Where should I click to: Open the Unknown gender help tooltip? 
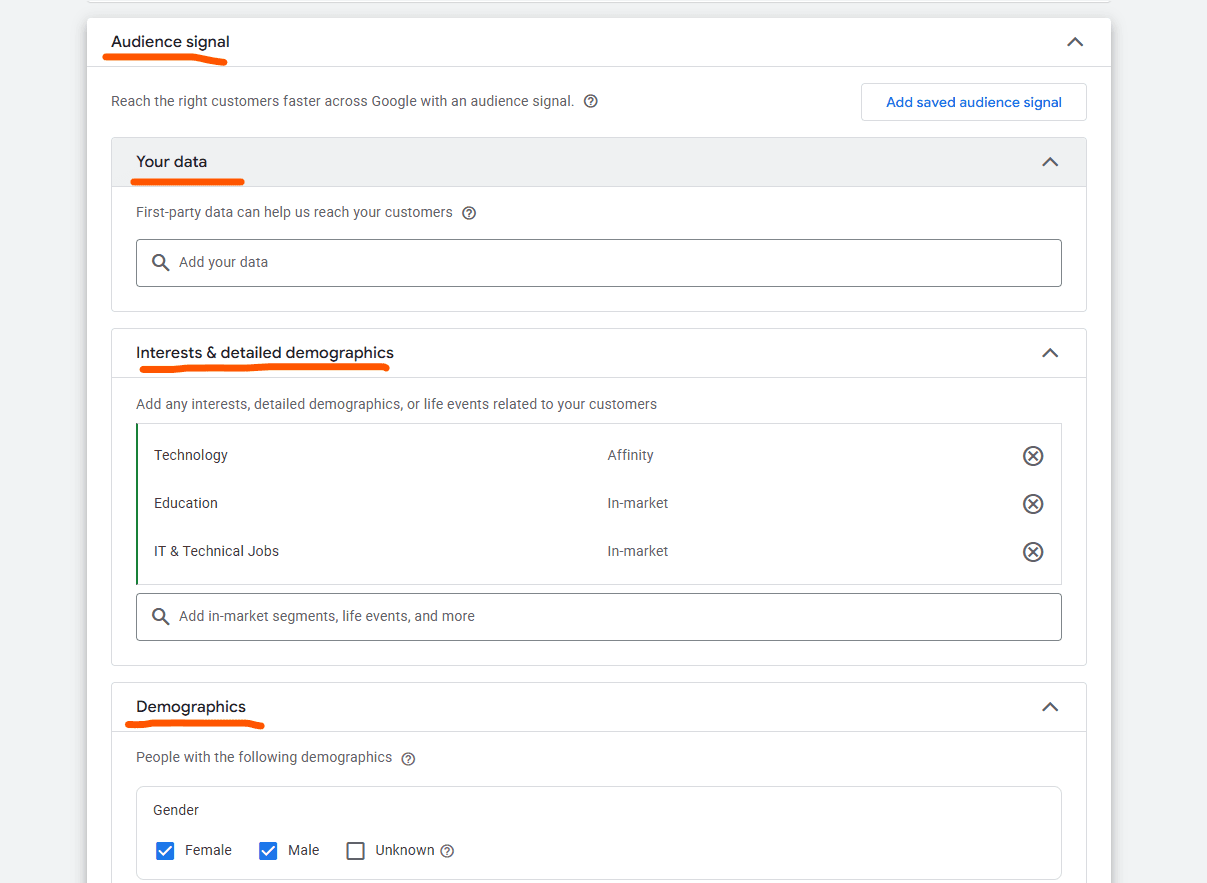coord(447,850)
